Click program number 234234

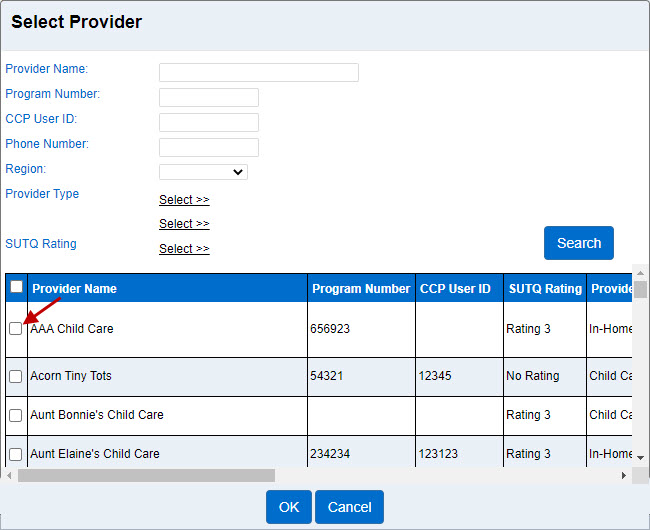click(330, 454)
